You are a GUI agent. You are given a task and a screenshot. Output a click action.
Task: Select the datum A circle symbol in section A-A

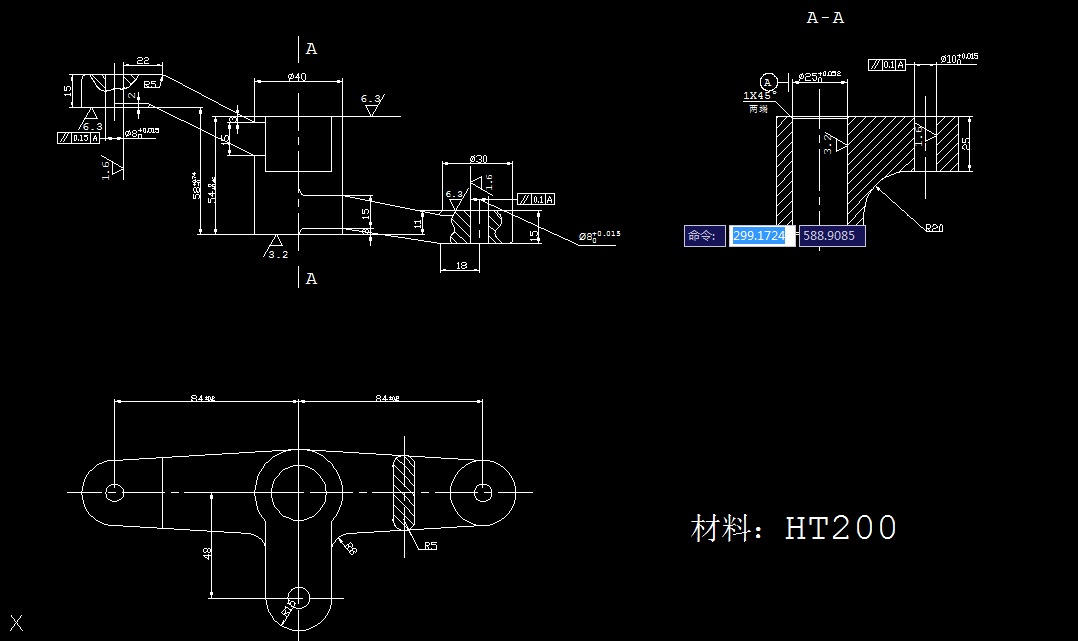[x=768, y=83]
